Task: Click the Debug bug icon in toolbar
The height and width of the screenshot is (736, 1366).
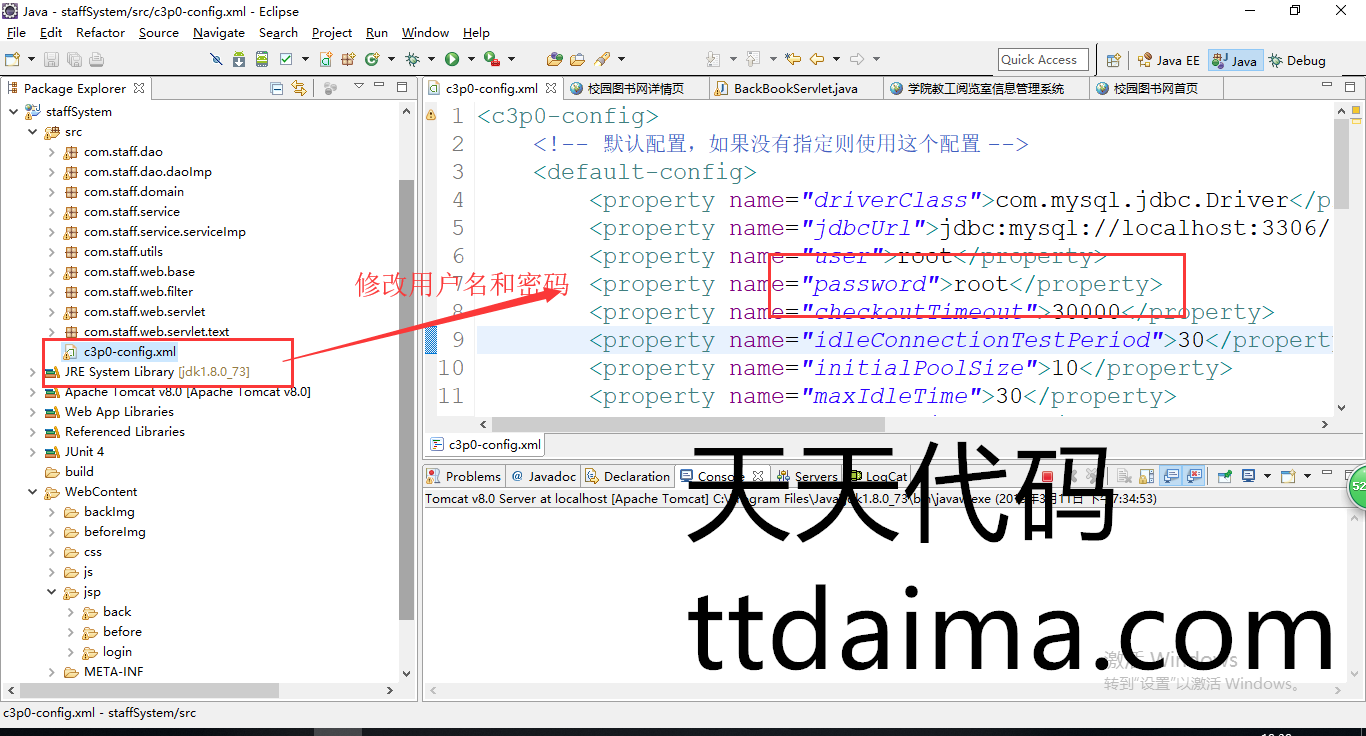Action: click(x=412, y=60)
